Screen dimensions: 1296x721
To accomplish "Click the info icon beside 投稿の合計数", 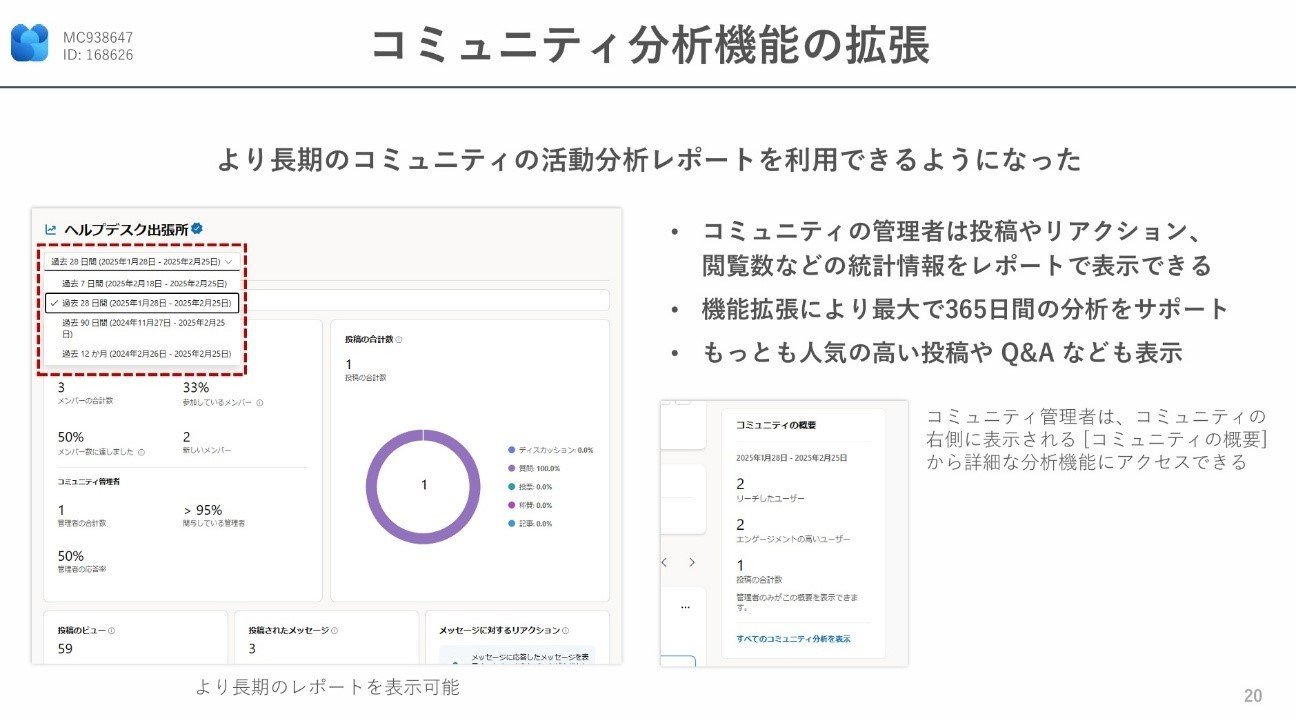I will [399, 340].
